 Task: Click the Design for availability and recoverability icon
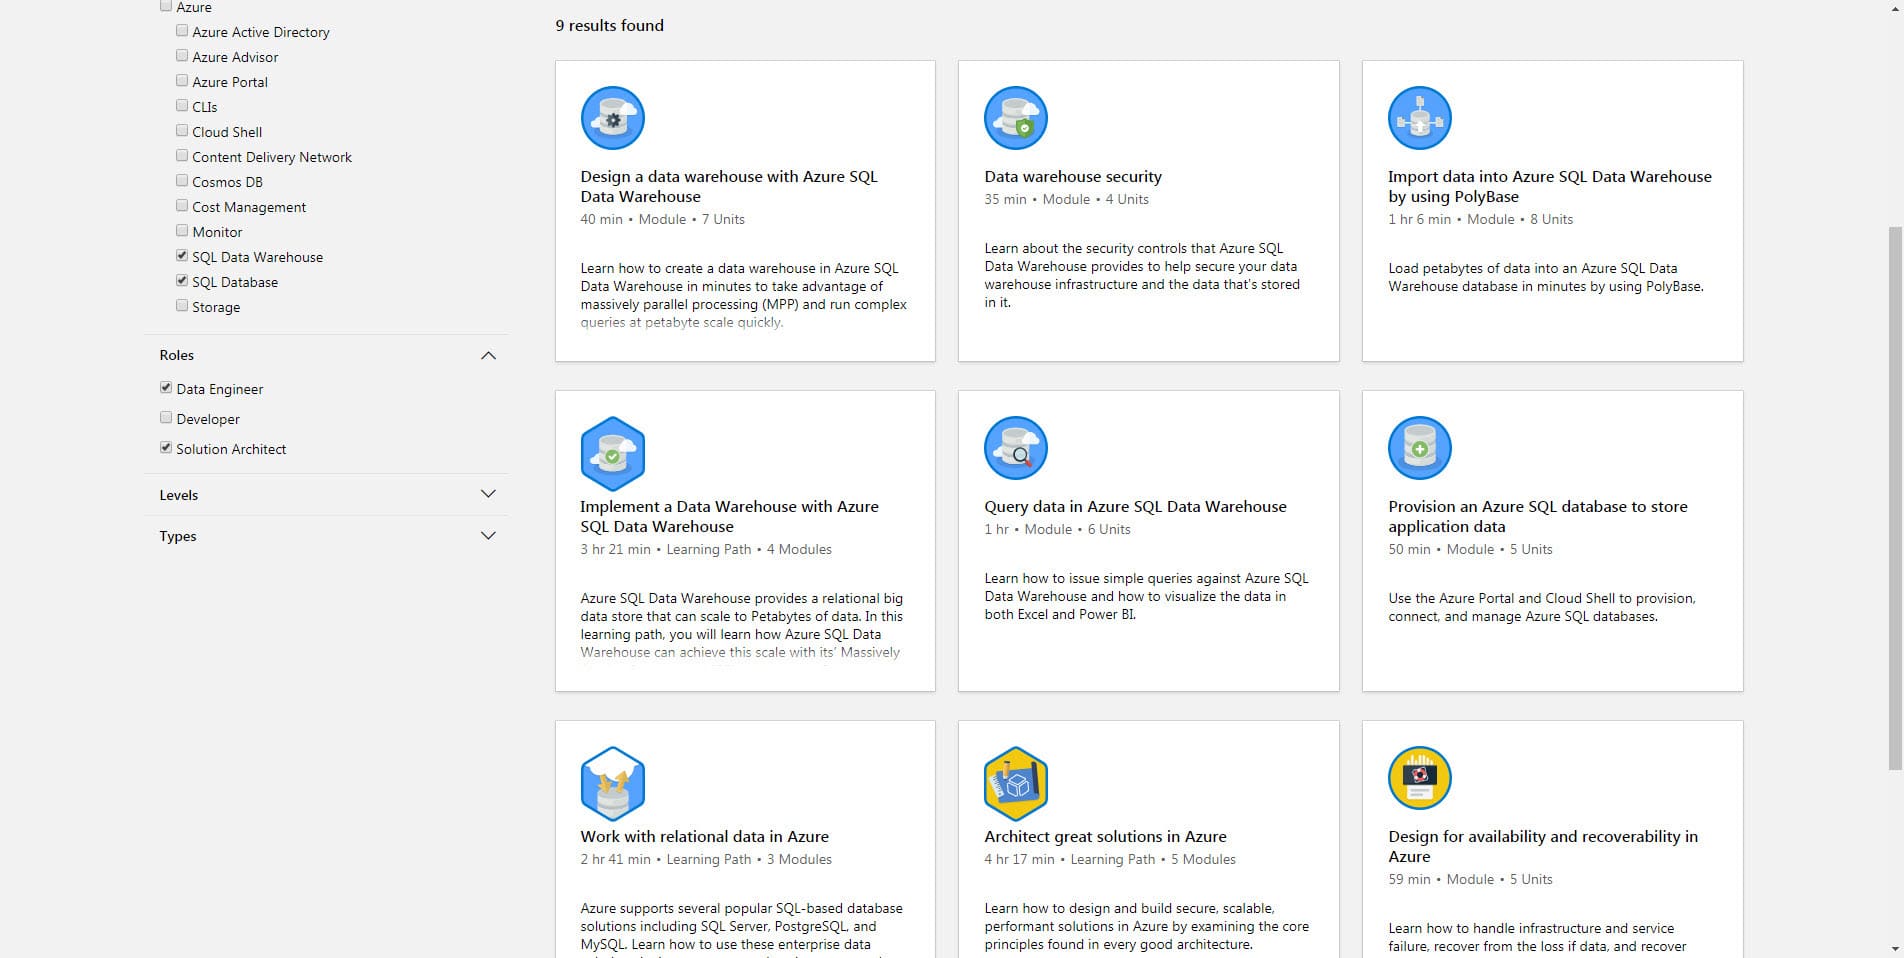pos(1420,778)
